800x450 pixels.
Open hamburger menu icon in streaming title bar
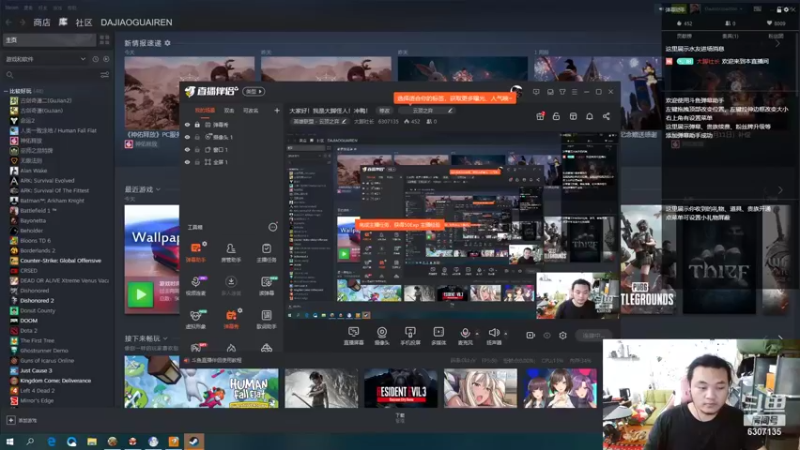574,92
